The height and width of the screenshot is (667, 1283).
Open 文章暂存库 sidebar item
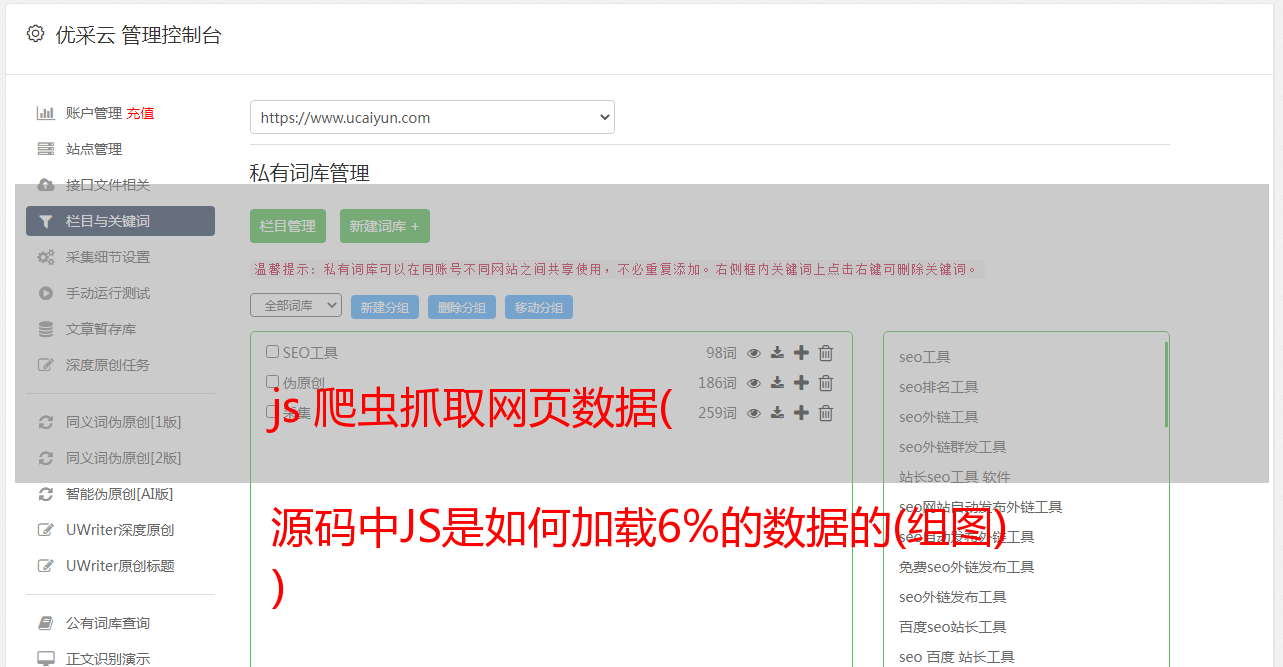pos(101,329)
